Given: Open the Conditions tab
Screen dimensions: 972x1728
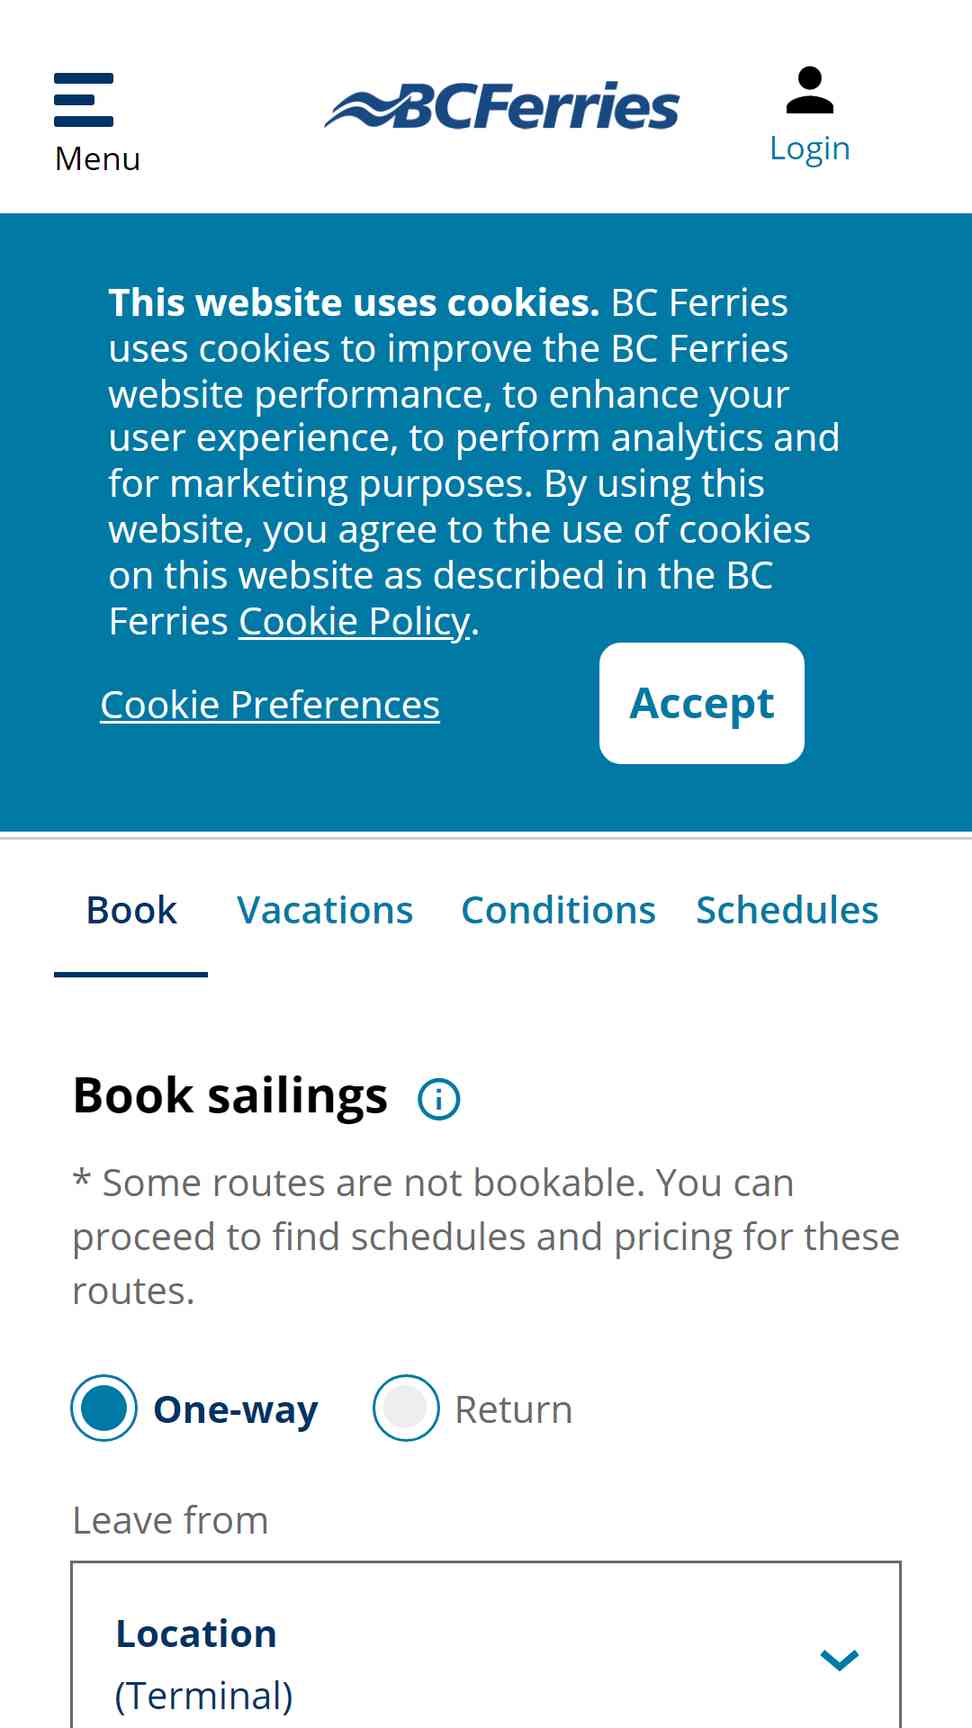Looking at the screenshot, I should [558, 910].
